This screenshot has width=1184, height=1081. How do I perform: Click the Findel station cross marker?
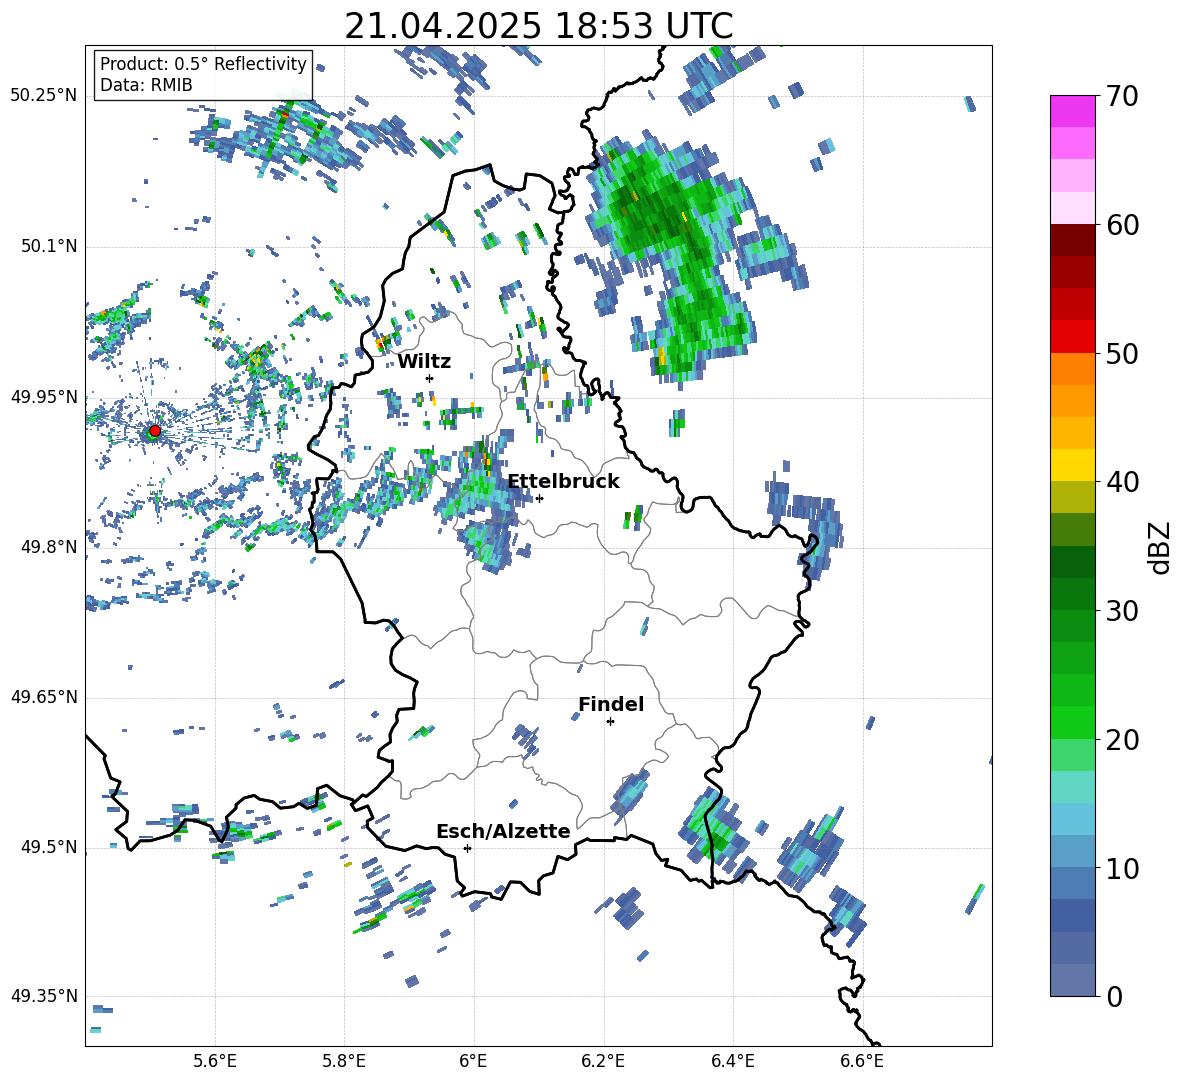(610, 722)
